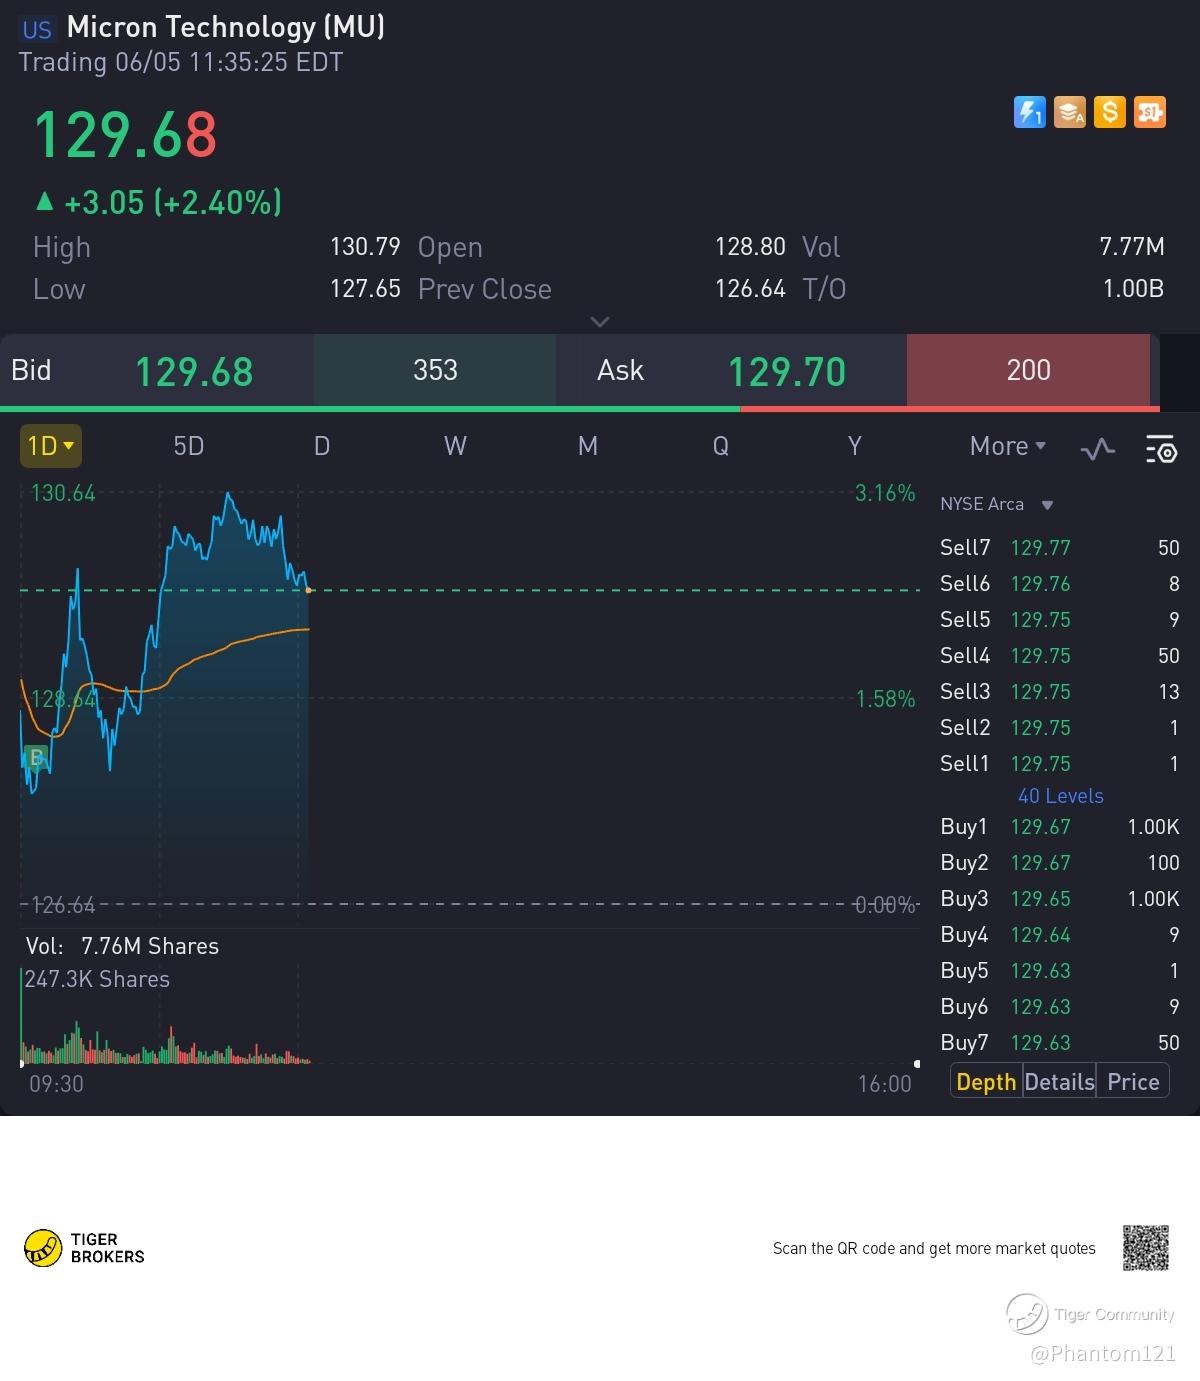
Task: Select the Sell6 row at 129.76
Action: [x=1060, y=584]
